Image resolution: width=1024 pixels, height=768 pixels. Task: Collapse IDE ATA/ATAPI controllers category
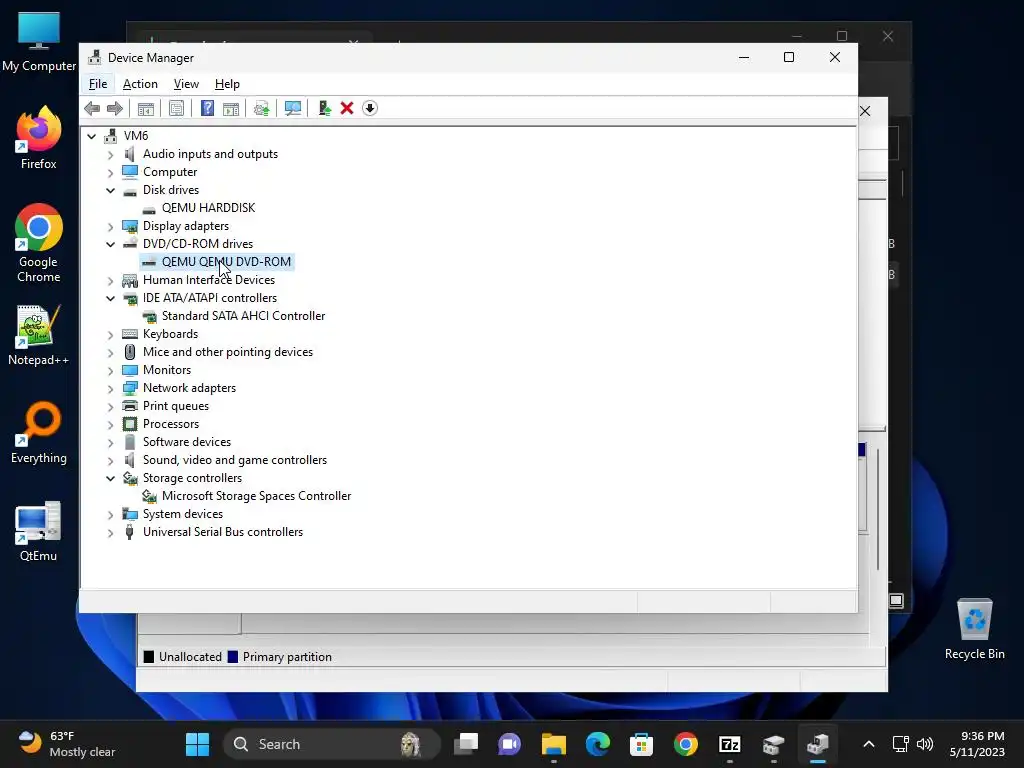point(110,298)
